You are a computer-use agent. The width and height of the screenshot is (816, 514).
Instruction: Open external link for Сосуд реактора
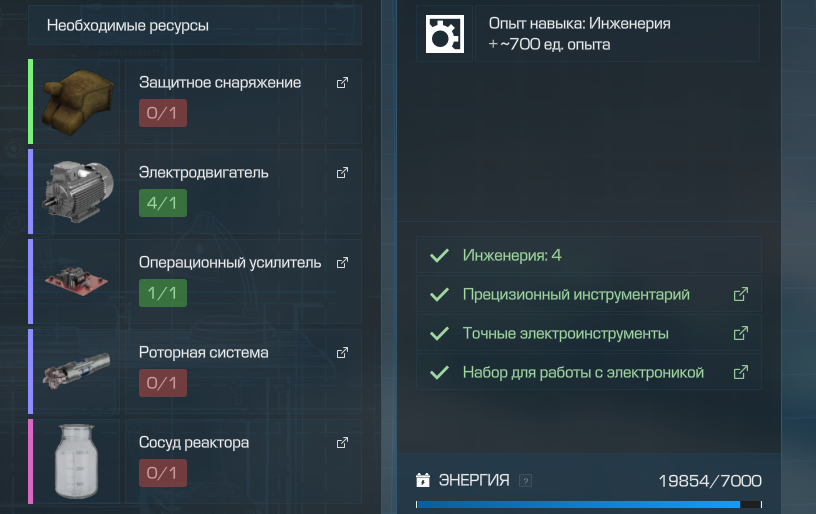pyautogui.click(x=342, y=443)
